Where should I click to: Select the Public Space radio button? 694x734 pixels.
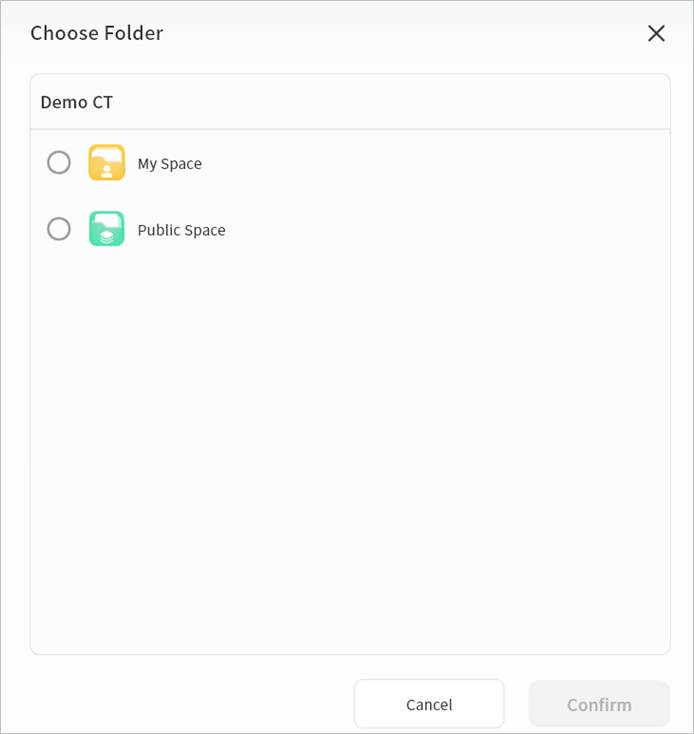(59, 229)
